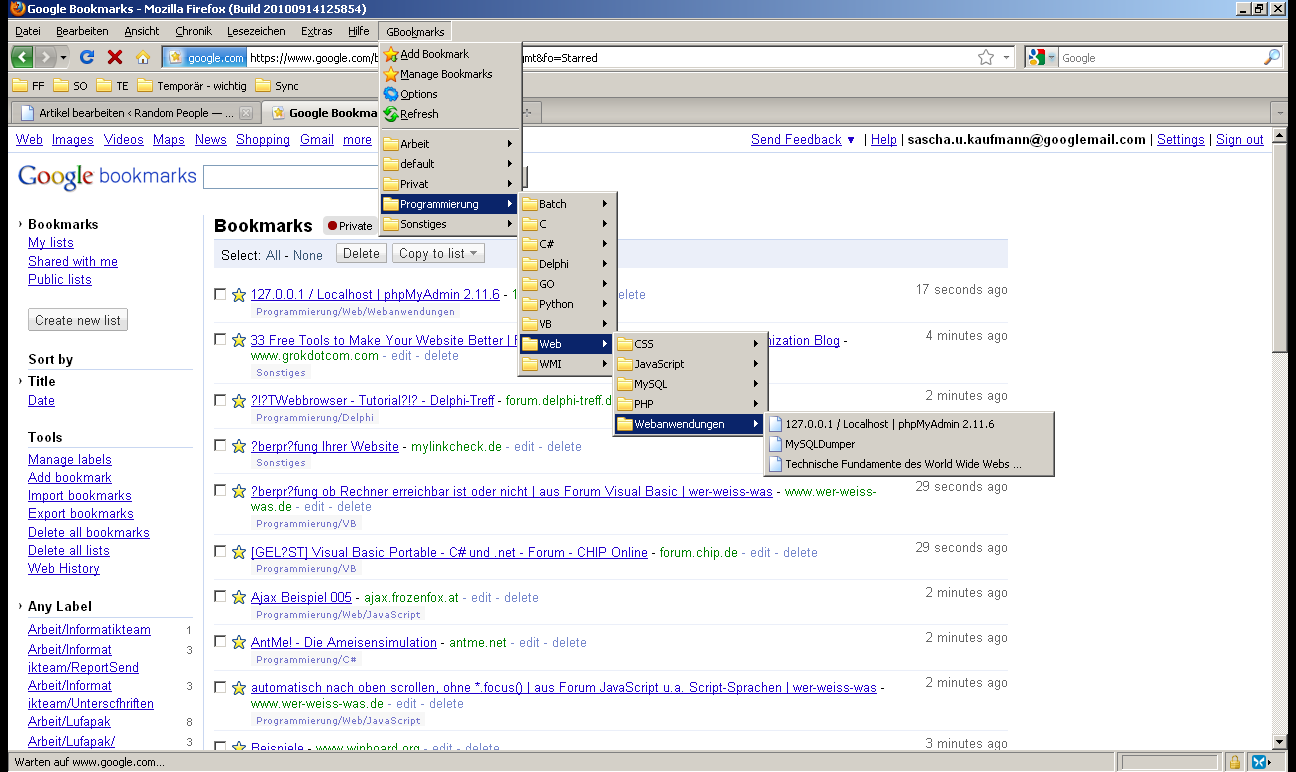
Task: Click the 'Create new list' button
Action: tap(78, 320)
